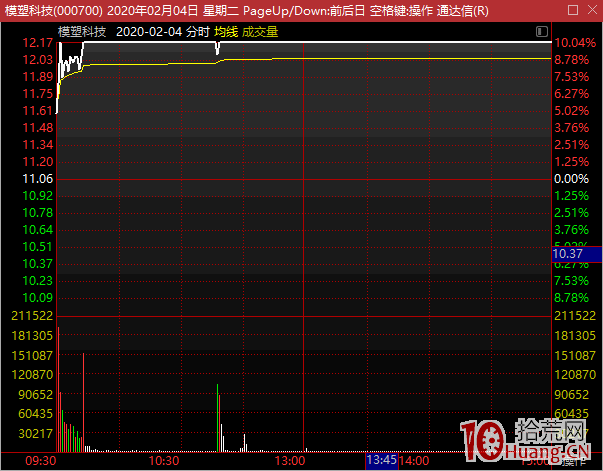Click the 09:30 time axis label
Screen dimensions: 603x471
click(x=41, y=461)
